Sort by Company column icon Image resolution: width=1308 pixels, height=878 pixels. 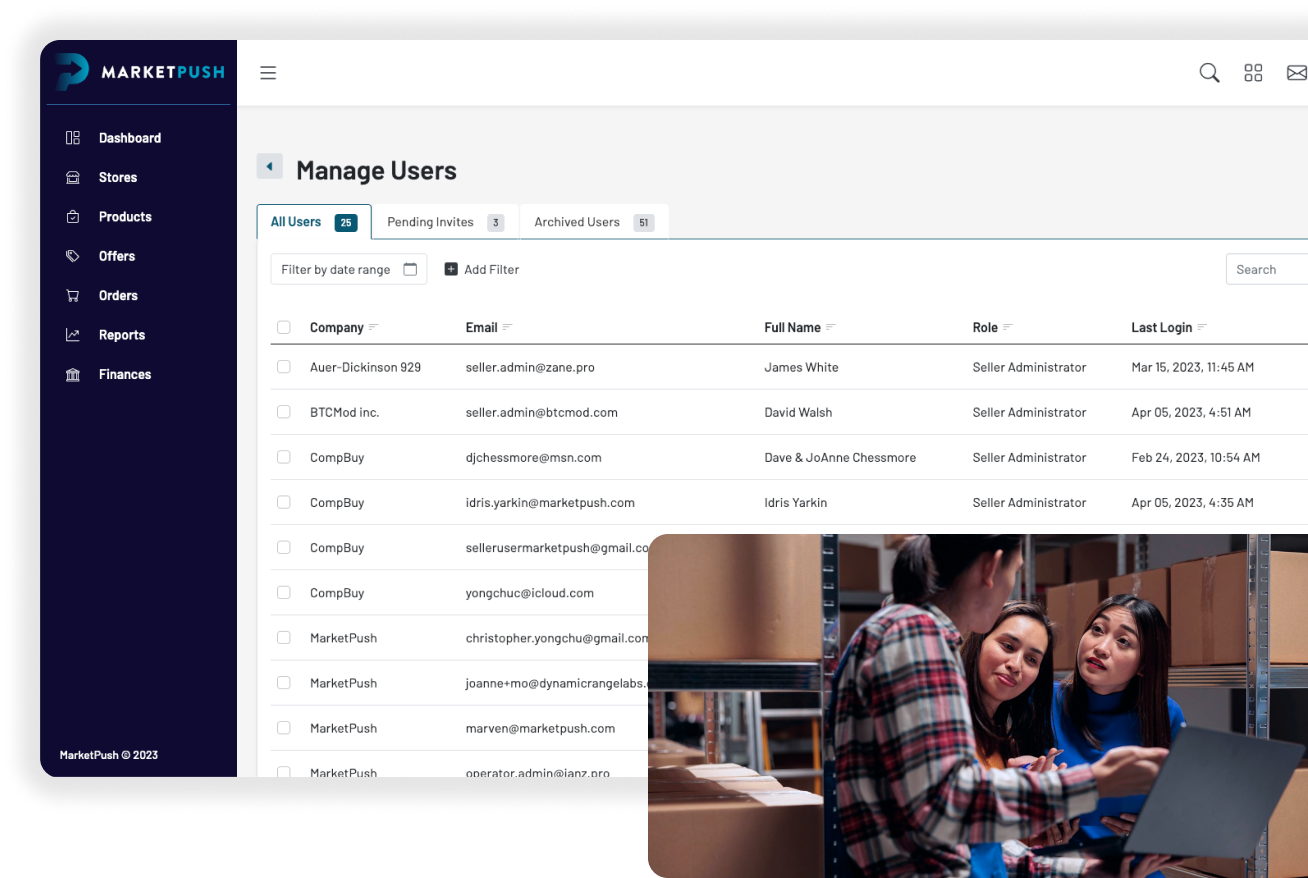point(374,328)
